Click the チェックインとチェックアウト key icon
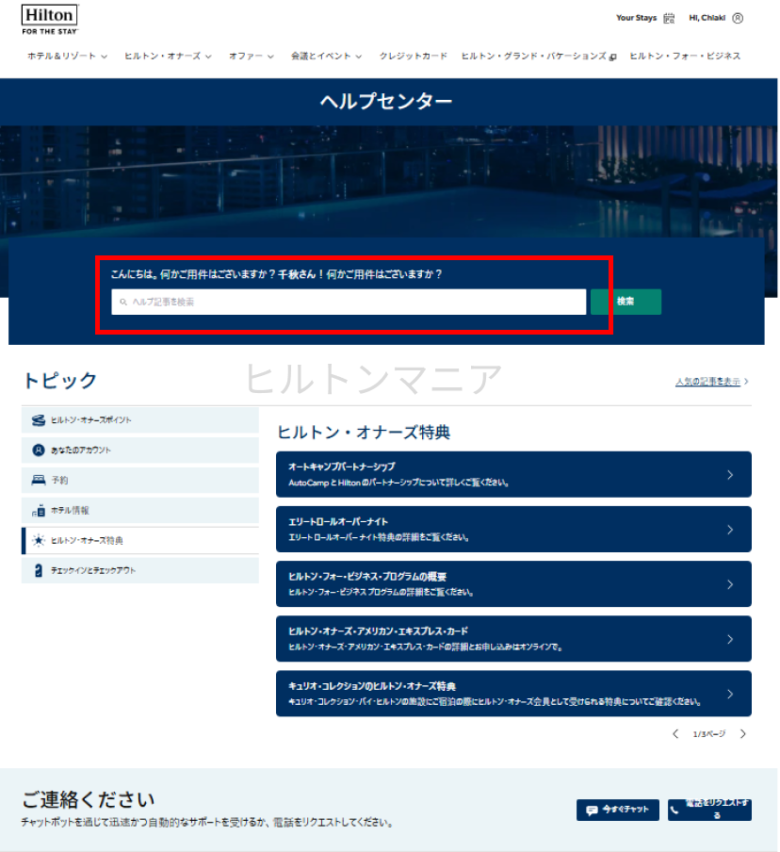The image size is (780, 852). coord(38,571)
